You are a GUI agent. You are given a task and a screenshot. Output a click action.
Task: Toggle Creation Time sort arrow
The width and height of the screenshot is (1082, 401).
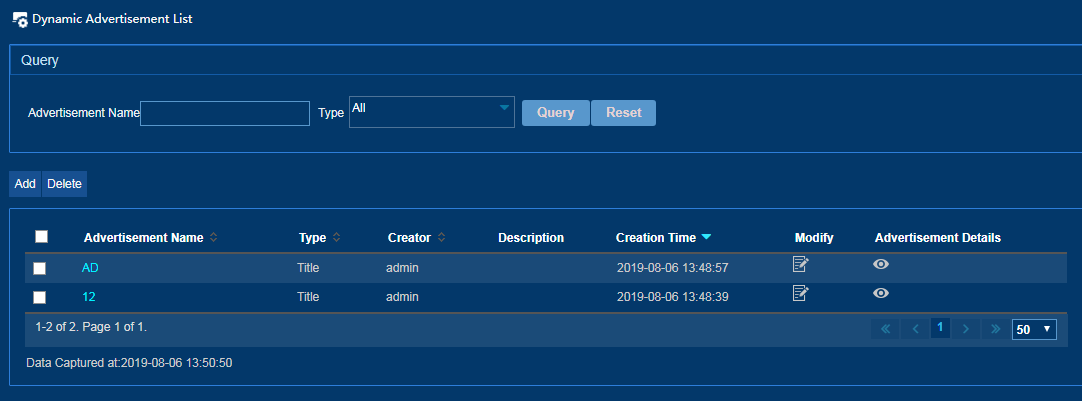706,237
